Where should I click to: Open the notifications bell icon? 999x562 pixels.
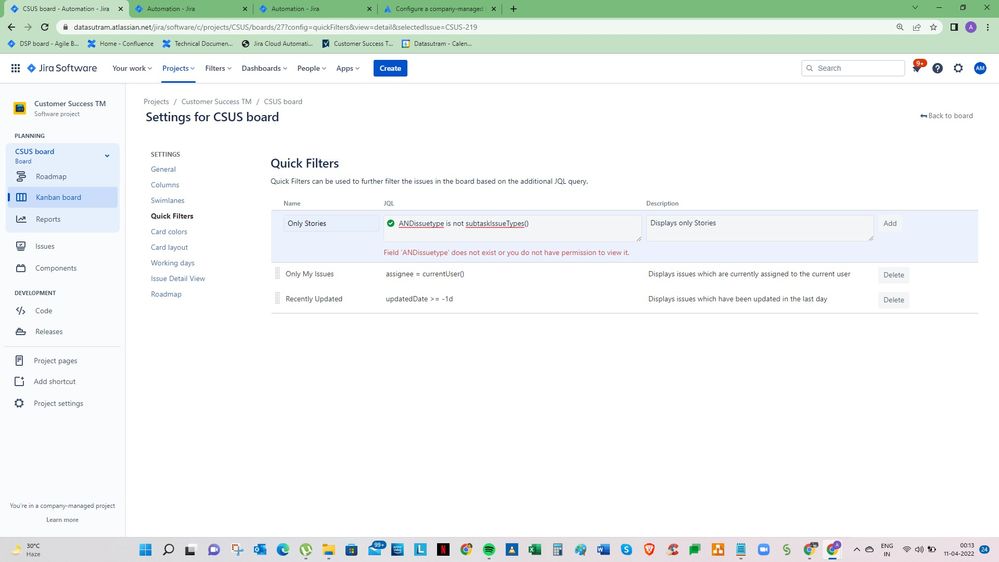point(917,68)
